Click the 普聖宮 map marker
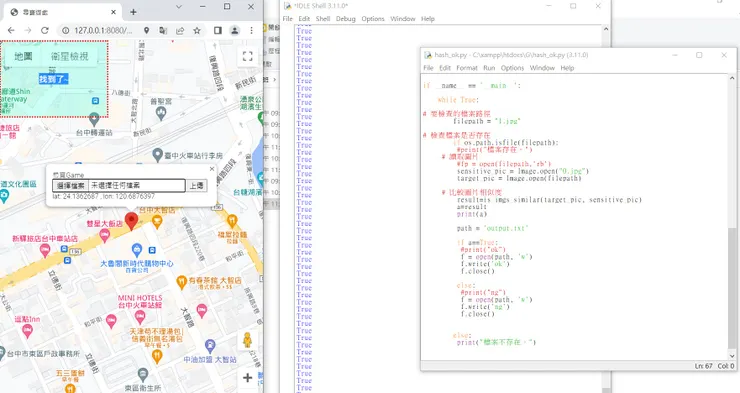Viewport: 740px width, 393px height. [x=161, y=113]
